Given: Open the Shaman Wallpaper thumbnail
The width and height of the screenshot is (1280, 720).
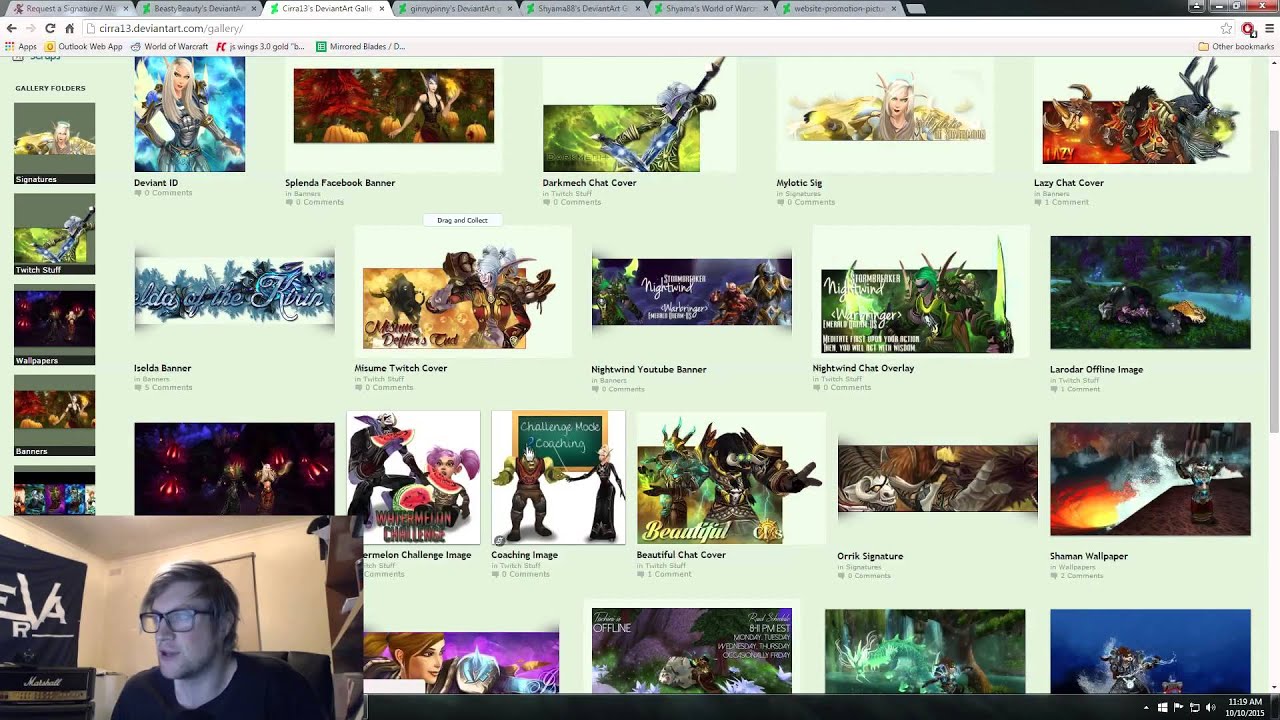Looking at the screenshot, I should pos(1150,479).
